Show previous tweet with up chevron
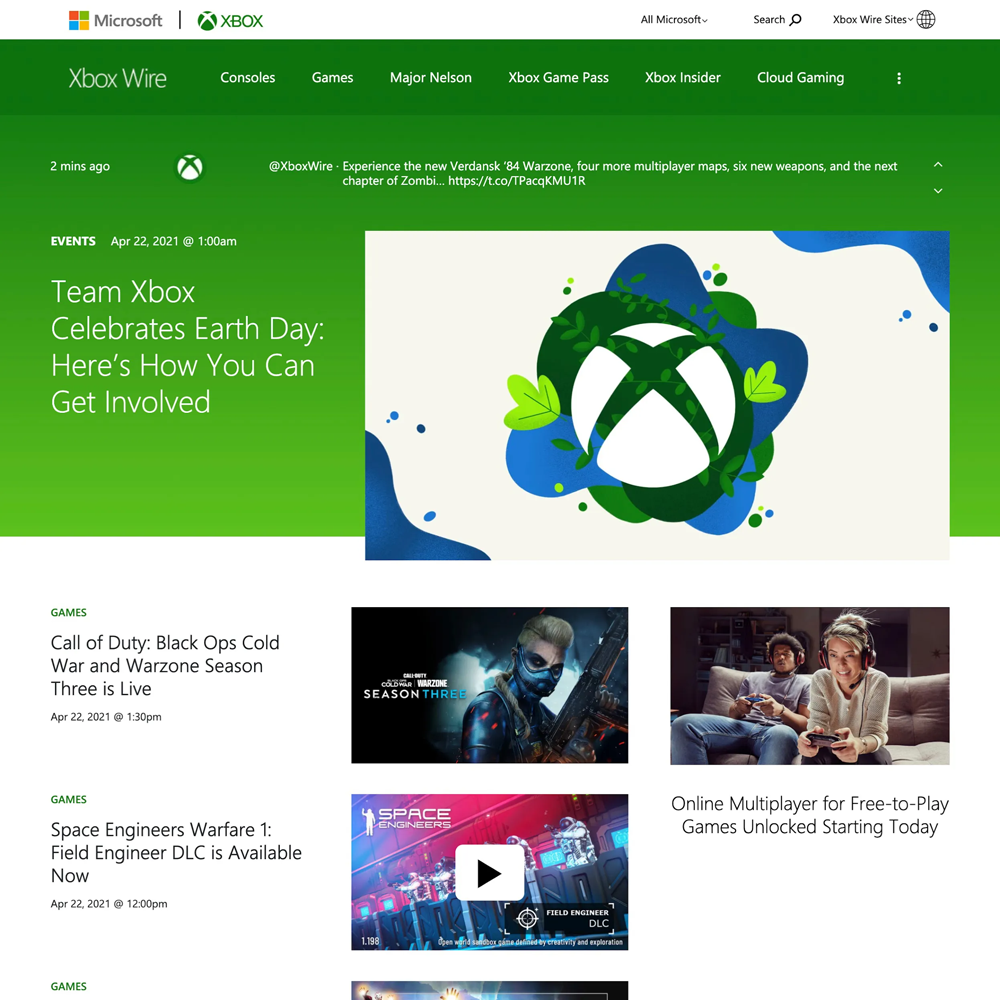 [x=938, y=164]
